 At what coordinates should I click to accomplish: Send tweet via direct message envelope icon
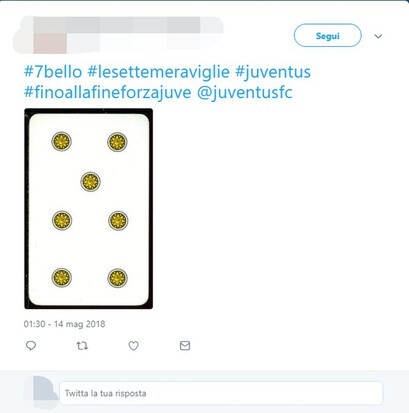185,346
